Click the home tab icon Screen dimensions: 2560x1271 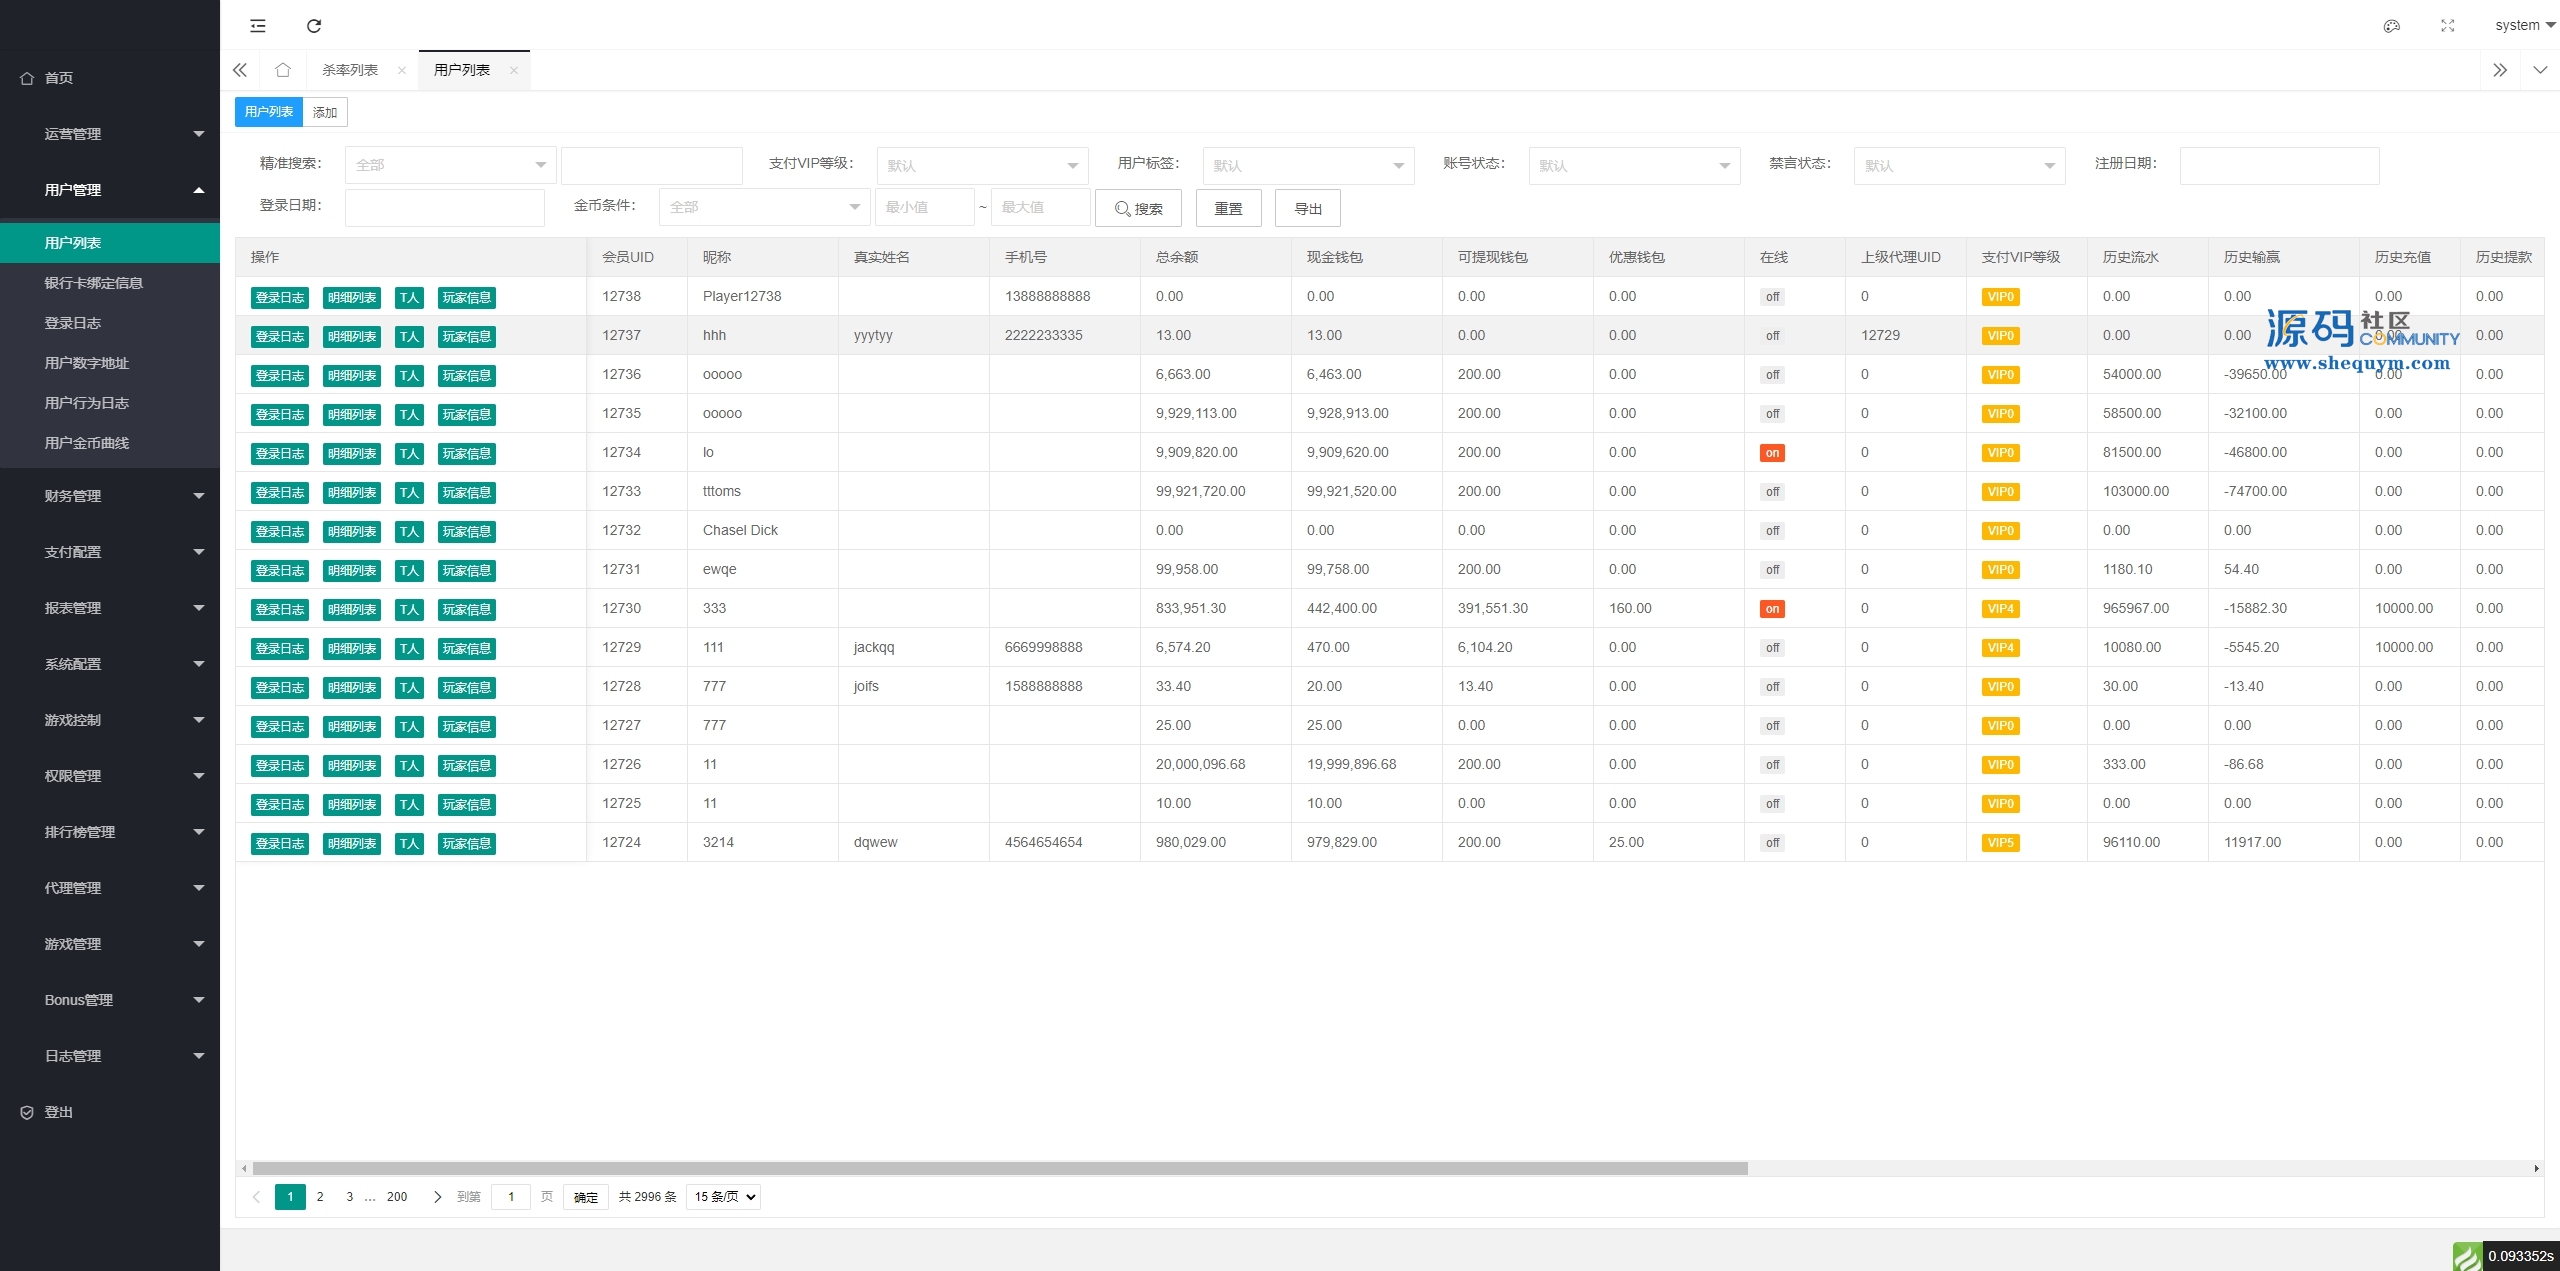(283, 70)
